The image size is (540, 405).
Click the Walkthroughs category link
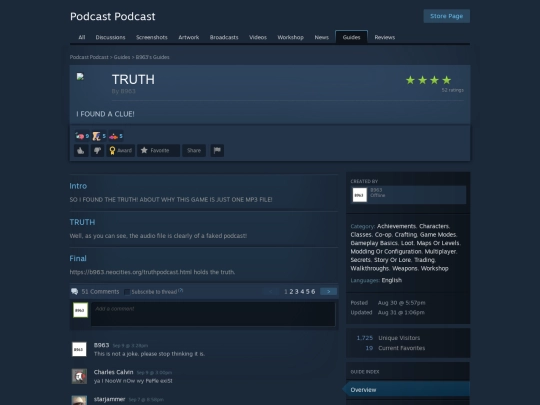coord(370,268)
